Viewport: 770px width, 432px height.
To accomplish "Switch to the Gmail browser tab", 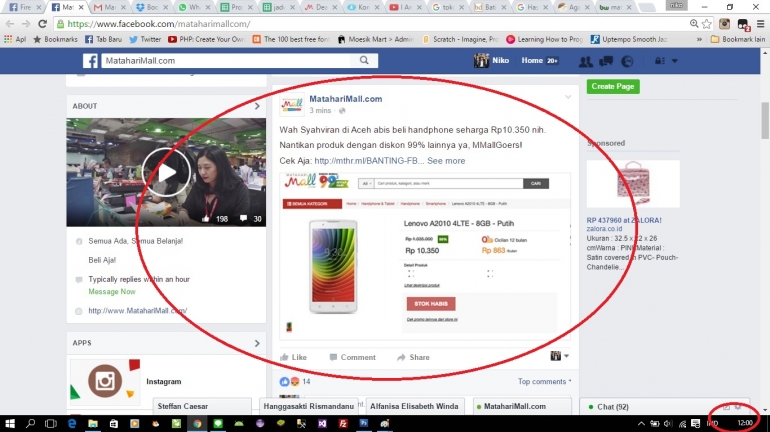I will tap(110, 7).
